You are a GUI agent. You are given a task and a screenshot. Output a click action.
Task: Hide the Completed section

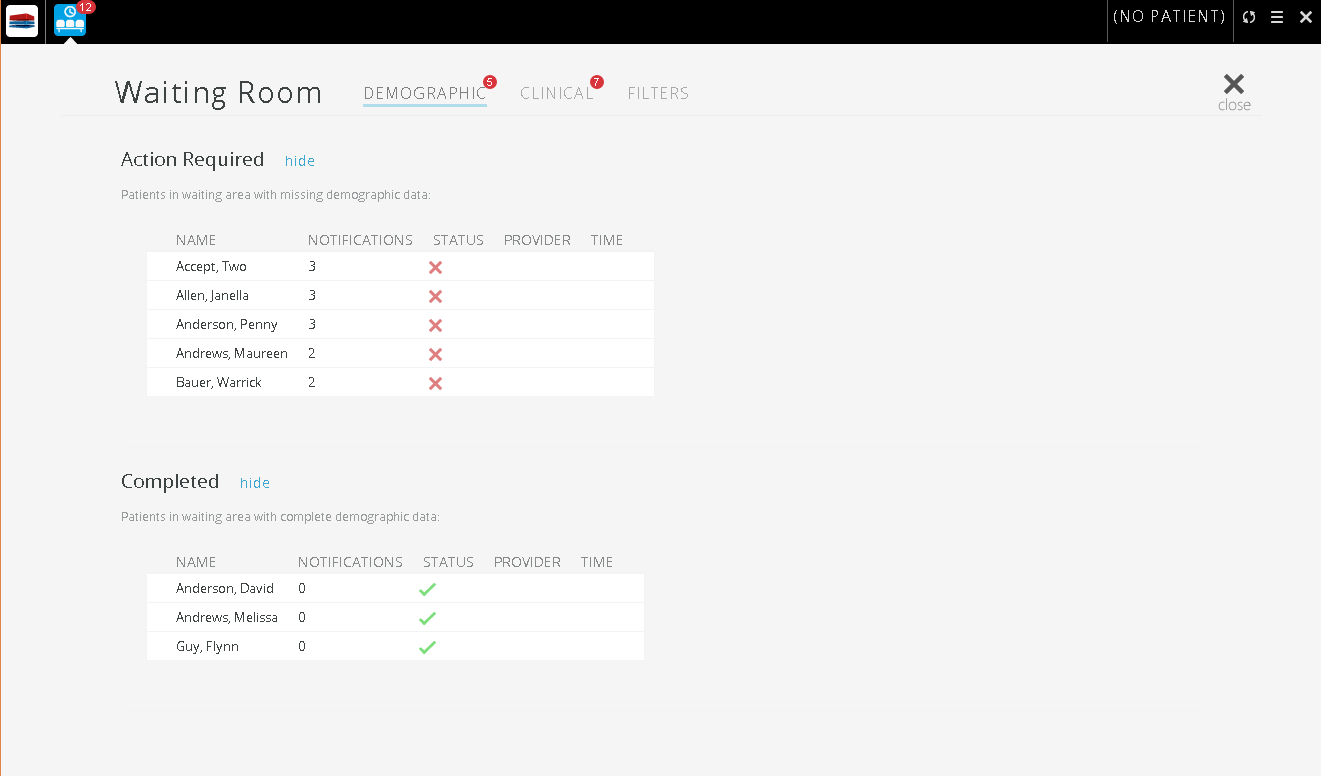[255, 482]
